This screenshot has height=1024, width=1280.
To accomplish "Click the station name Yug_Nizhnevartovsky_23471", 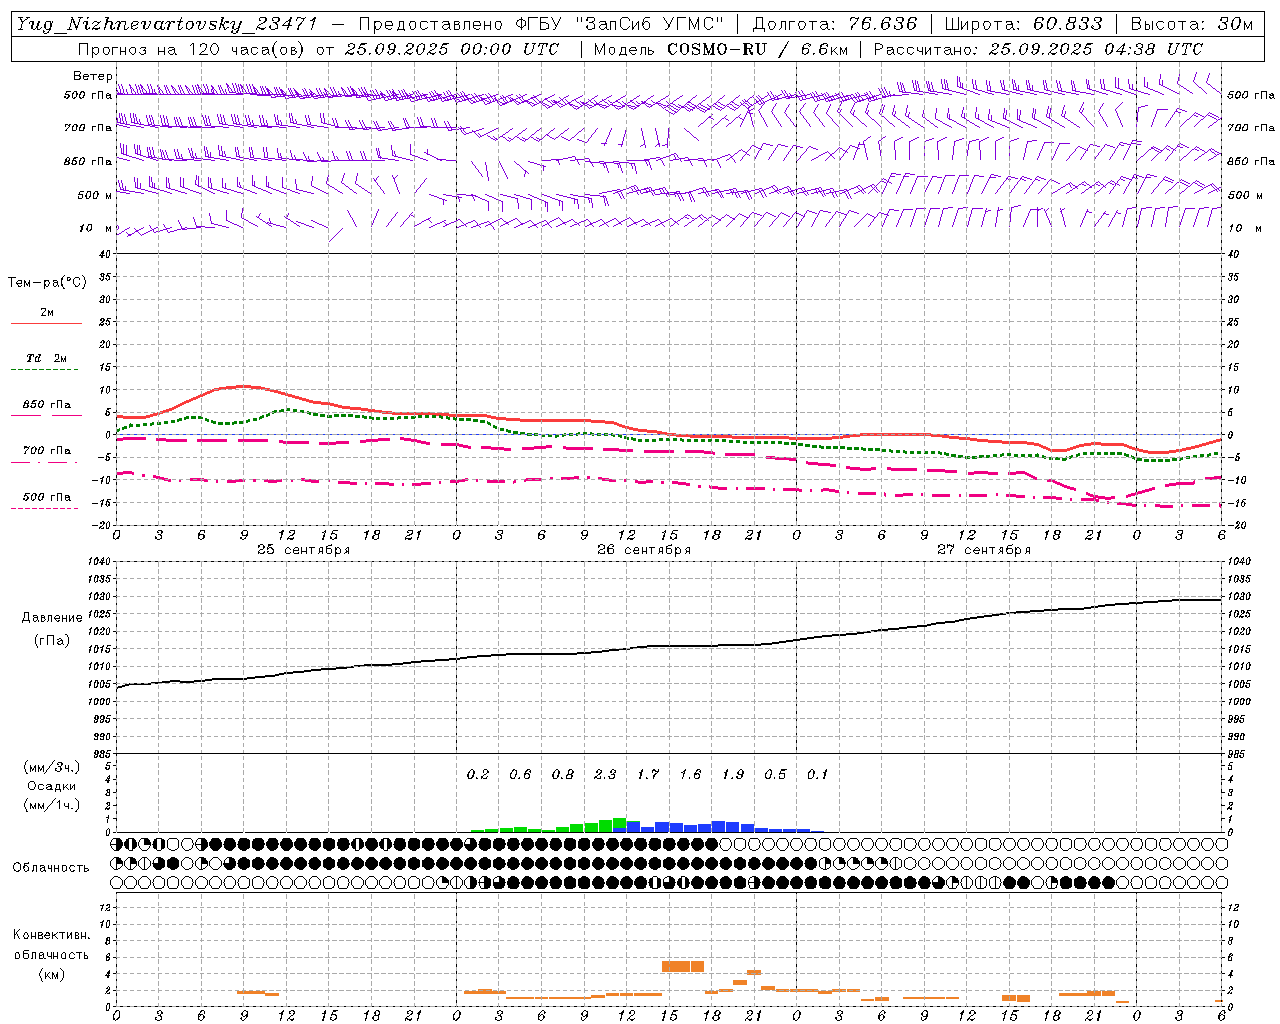I will pos(167,24).
